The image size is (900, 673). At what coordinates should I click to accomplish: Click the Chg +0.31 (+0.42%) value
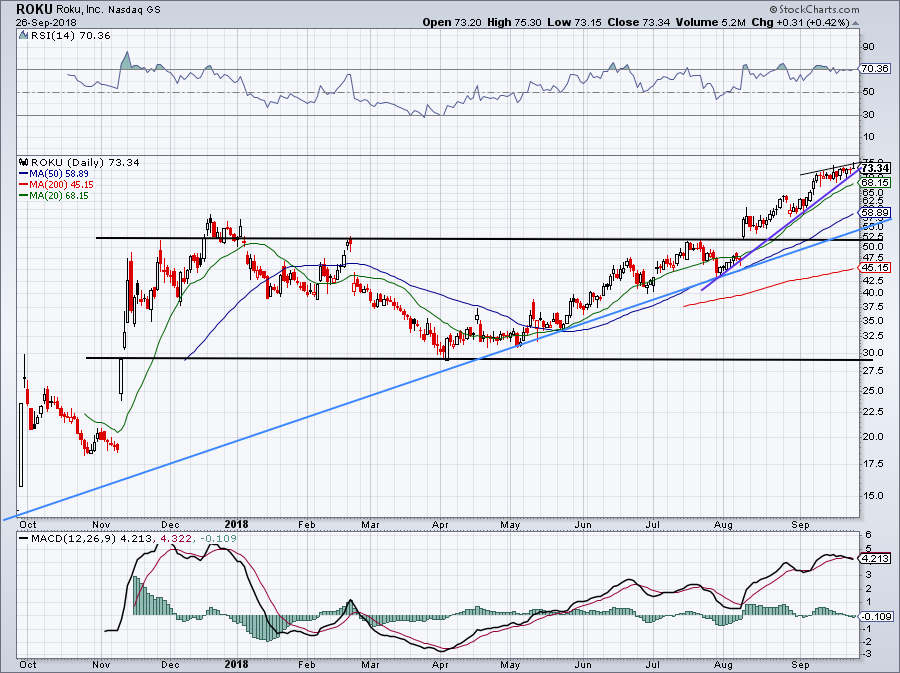click(x=800, y=22)
